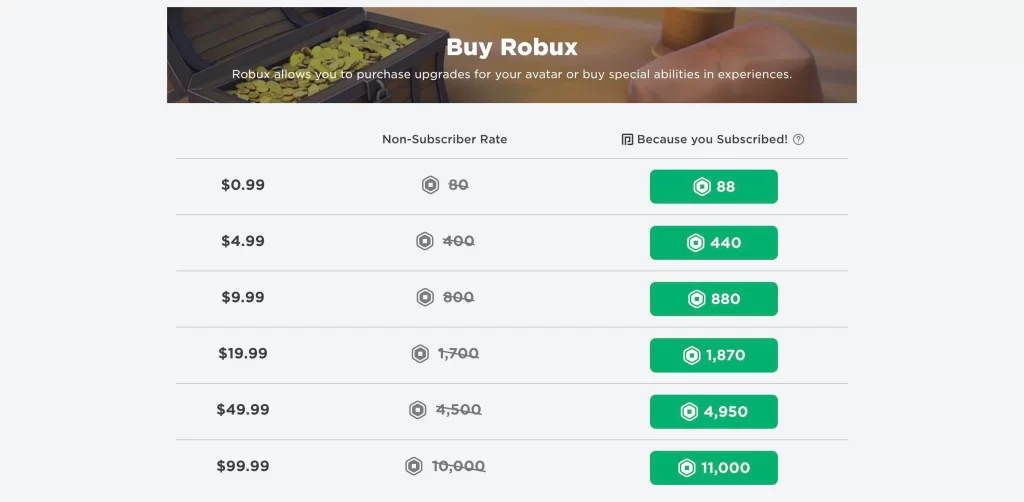1024x502 pixels.
Task: Click the subscription icon beside Because you Subscribed
Action: tap(628, 140)
